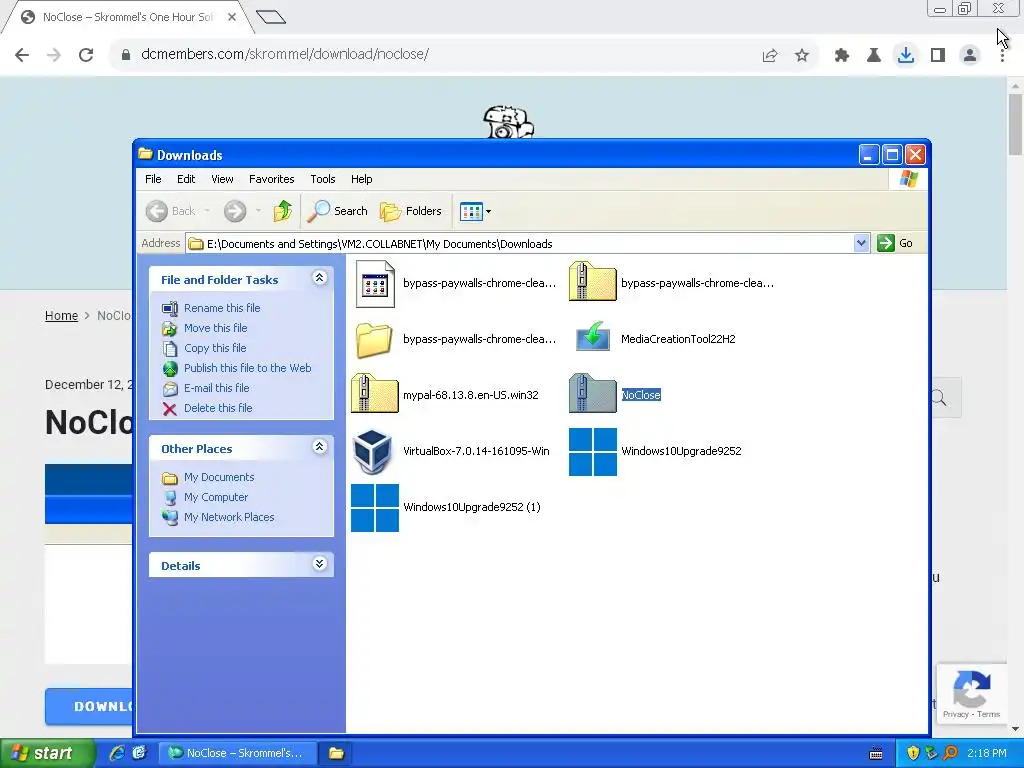Viewport: 1024px width, 768px height.
Task: Open Chrome Downloads tray icon
Action: pyautogui.click(x=906, y=55)
